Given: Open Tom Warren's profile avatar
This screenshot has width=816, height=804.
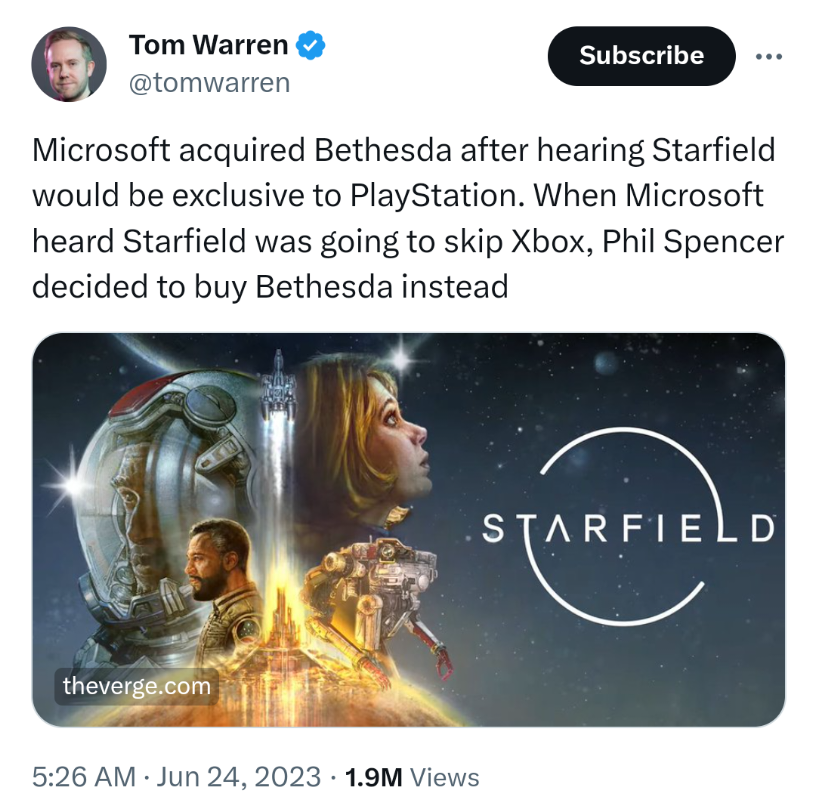Looking at the screenshot, I should pos(69,63).
